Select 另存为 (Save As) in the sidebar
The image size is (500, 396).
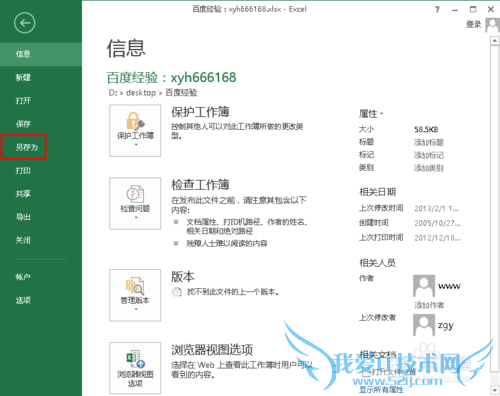click(27, 147)
